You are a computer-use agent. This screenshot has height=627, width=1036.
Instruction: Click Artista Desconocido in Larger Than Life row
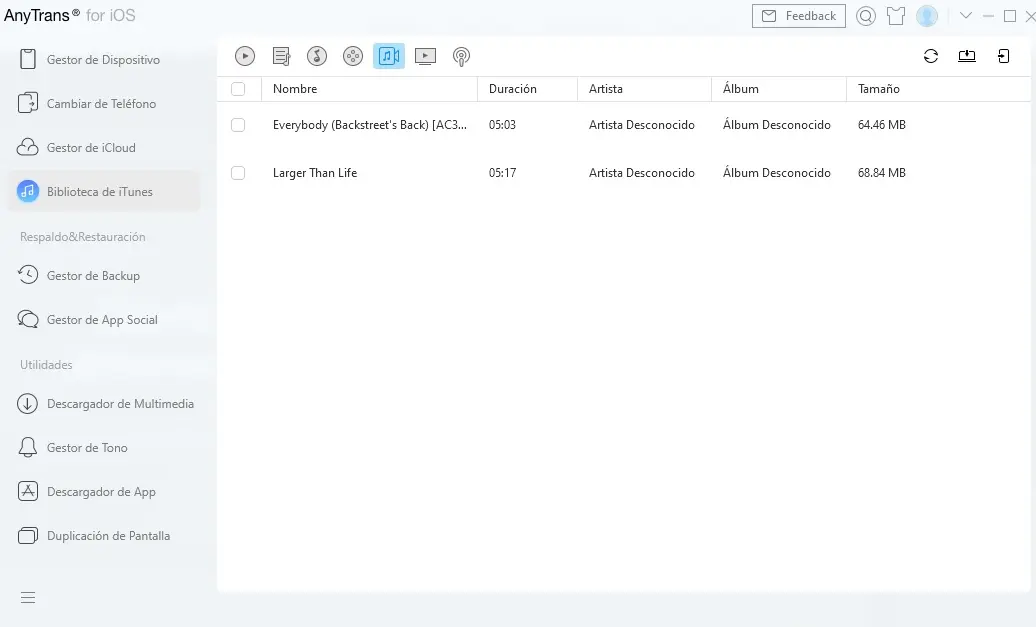pyautogui.click(x=642, y=173)
